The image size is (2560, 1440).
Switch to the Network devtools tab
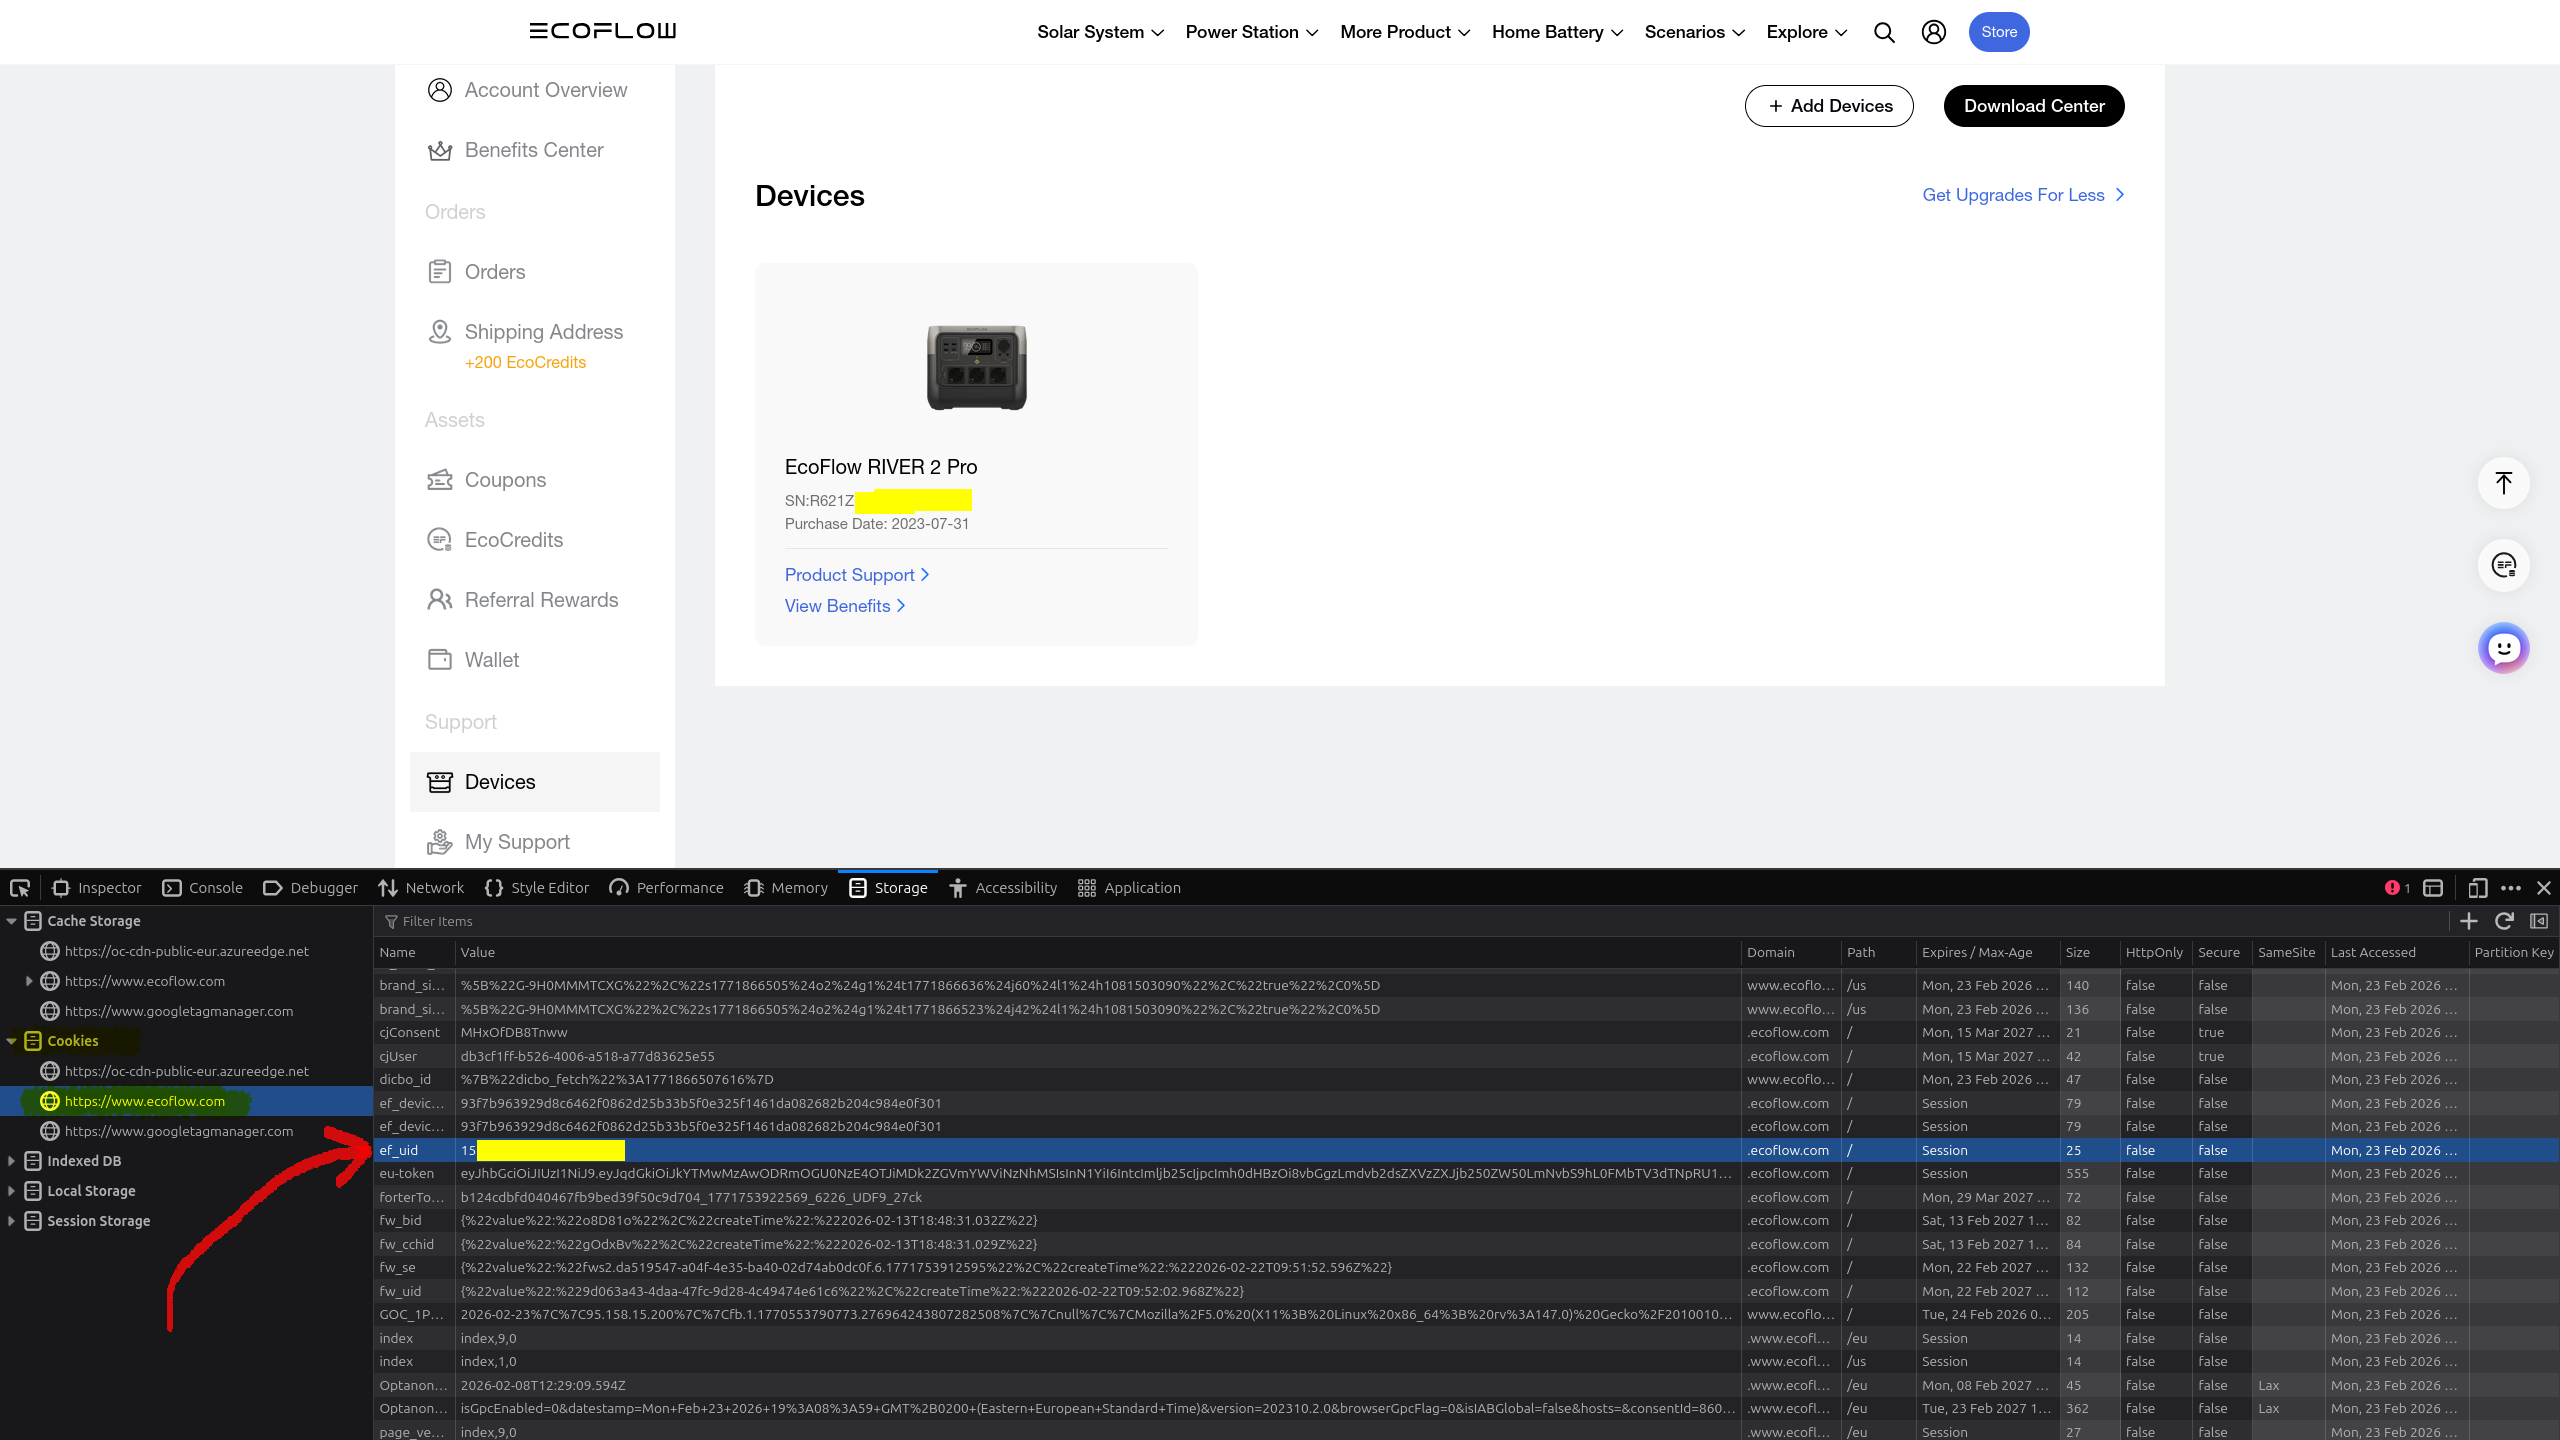click(x=421, y=888)
